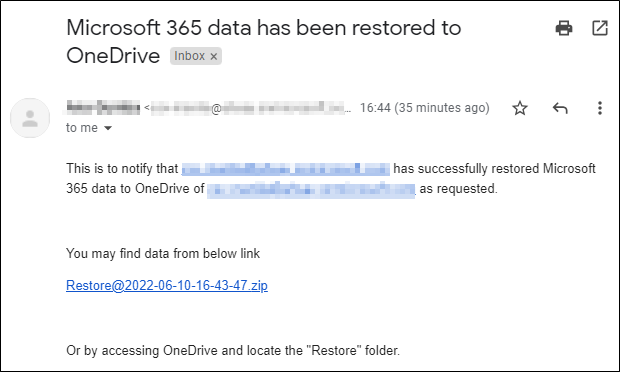Click the blurred link after "notify that"
Viewport: 620px width, 372px height.
pos(285,169)
